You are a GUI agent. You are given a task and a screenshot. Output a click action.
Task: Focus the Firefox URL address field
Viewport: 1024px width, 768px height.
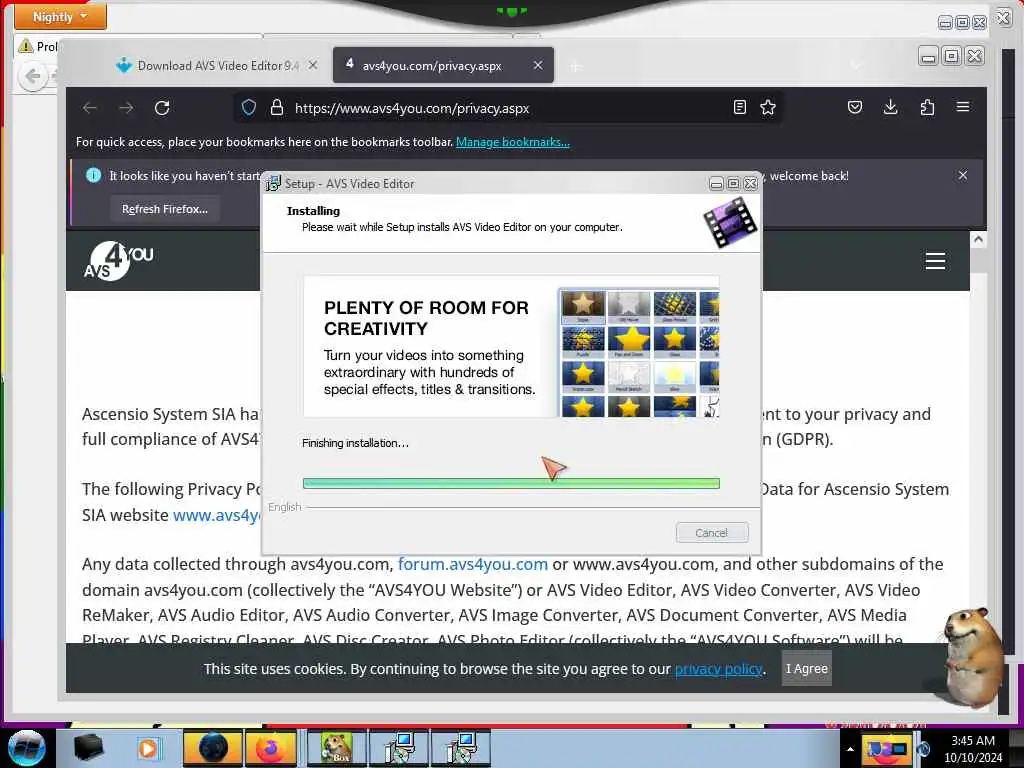pyautogui.click(x=509, y=108)
